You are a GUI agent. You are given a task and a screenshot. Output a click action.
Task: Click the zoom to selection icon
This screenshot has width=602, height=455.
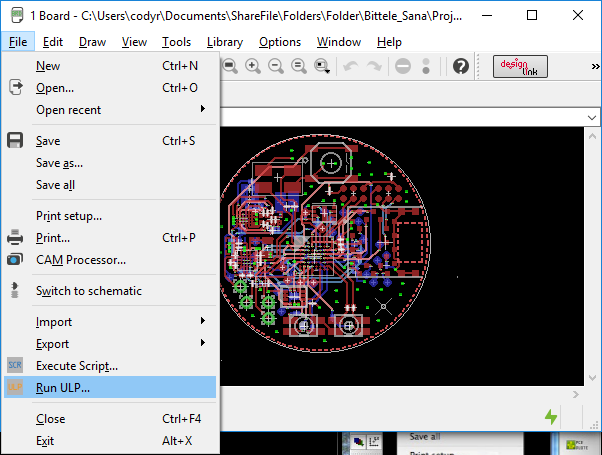click(322, 66)
